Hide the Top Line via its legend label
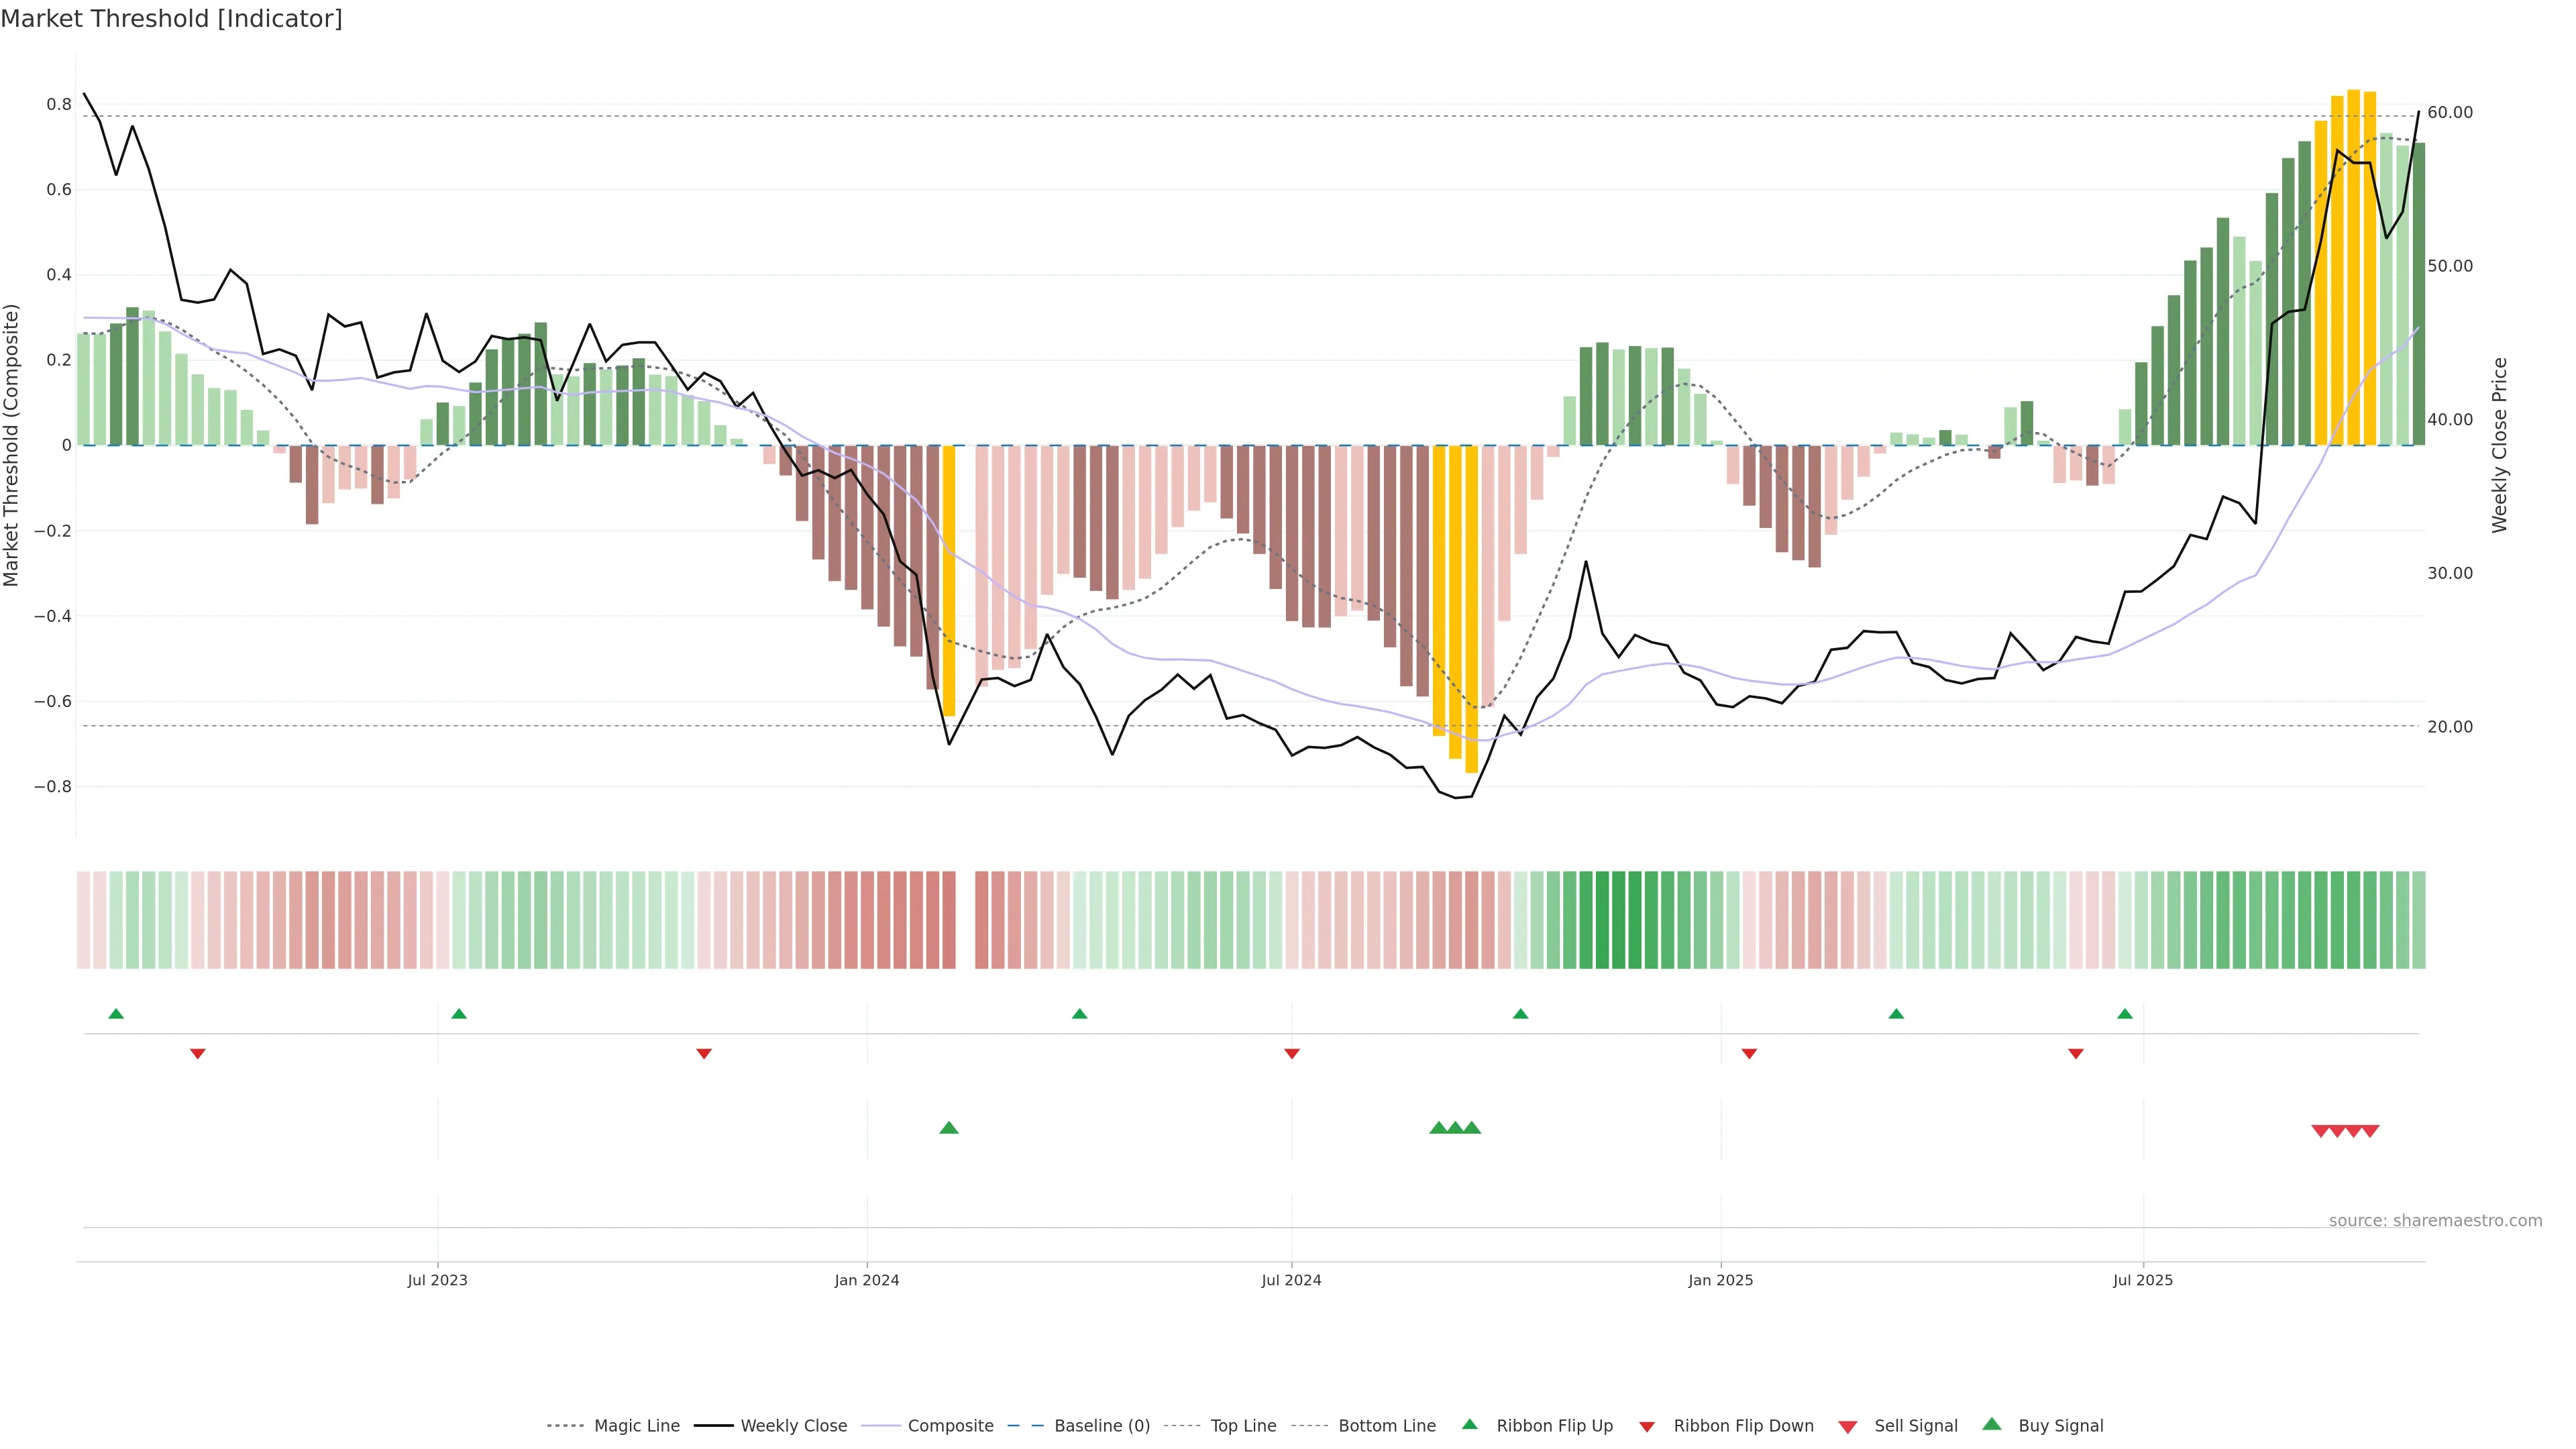2576x1449 pixels. (1243, 1426)
